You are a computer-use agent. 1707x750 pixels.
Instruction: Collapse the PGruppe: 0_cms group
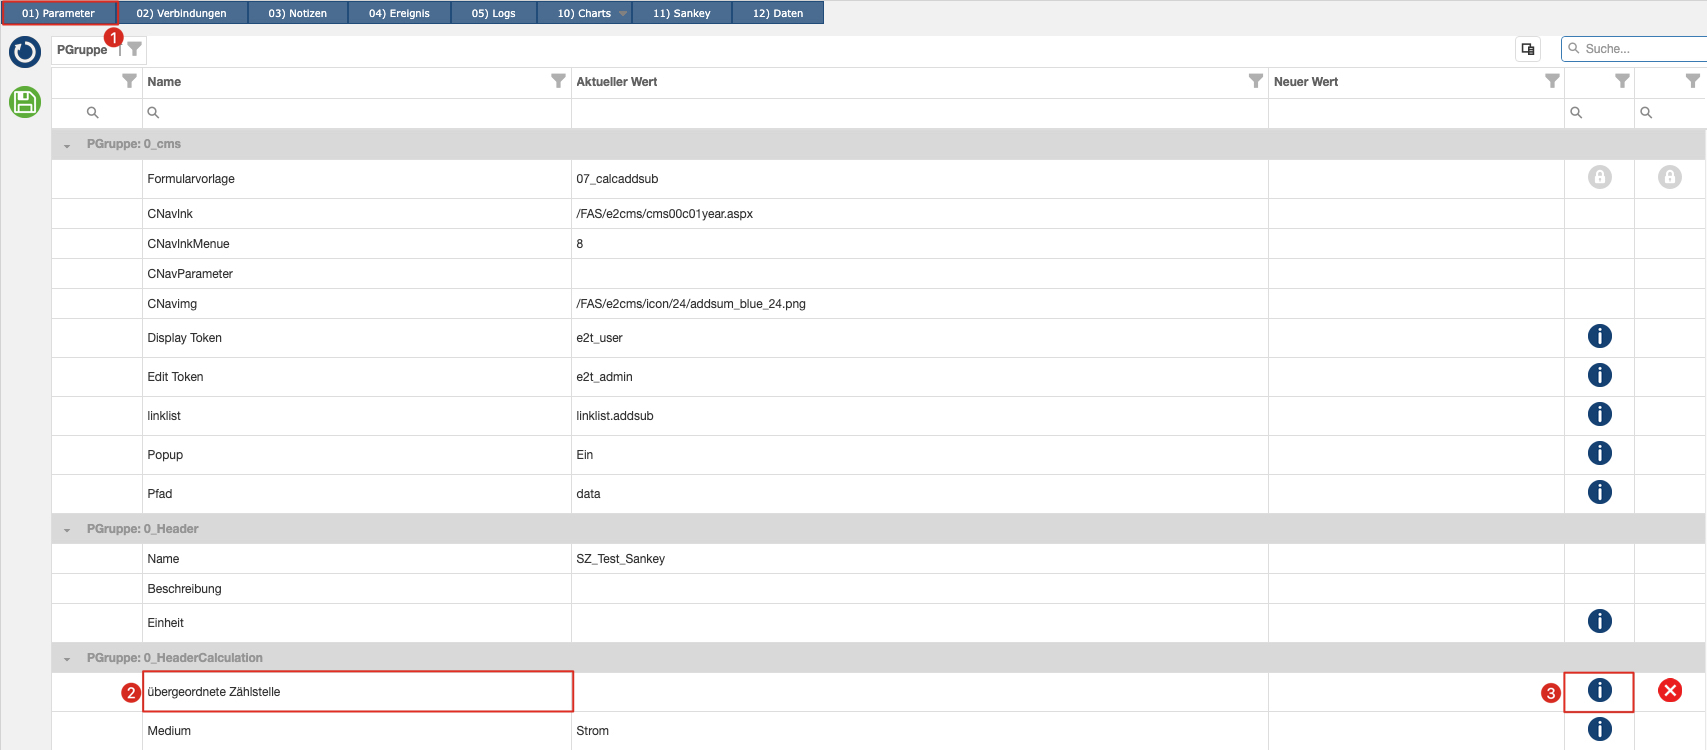coord(67,145)
